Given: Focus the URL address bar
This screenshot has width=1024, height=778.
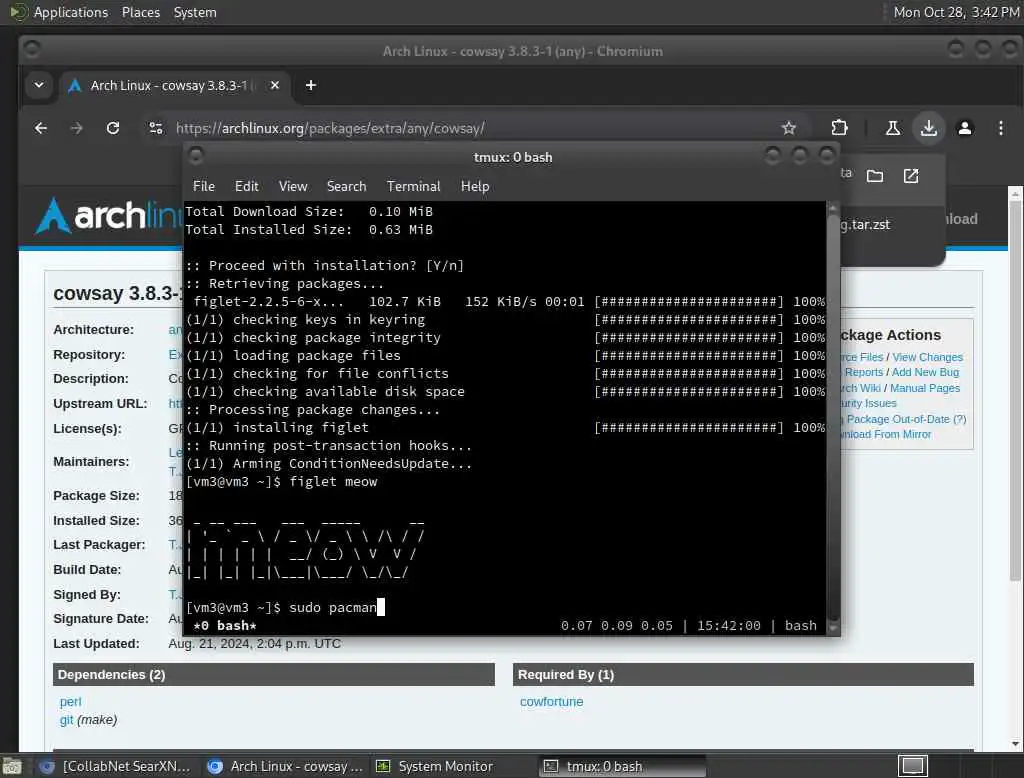Looking at the screenshot, I should pos(470,128).
